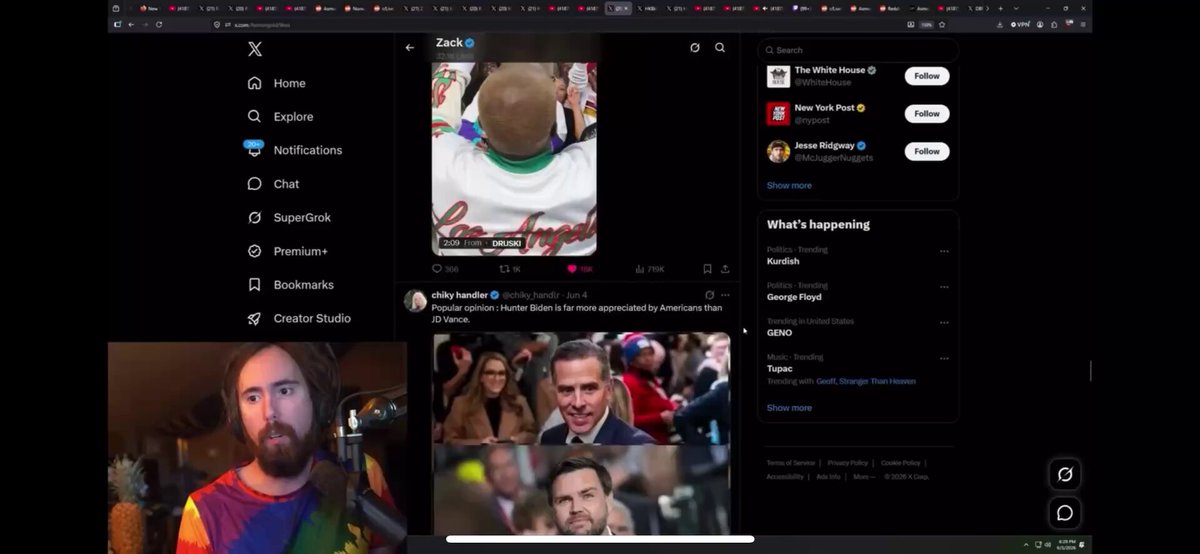Image resolution: width=1200 pixels, height=554 pixels.
Task: Open the Chat bubble icon
Action: [x=254, y=184]
